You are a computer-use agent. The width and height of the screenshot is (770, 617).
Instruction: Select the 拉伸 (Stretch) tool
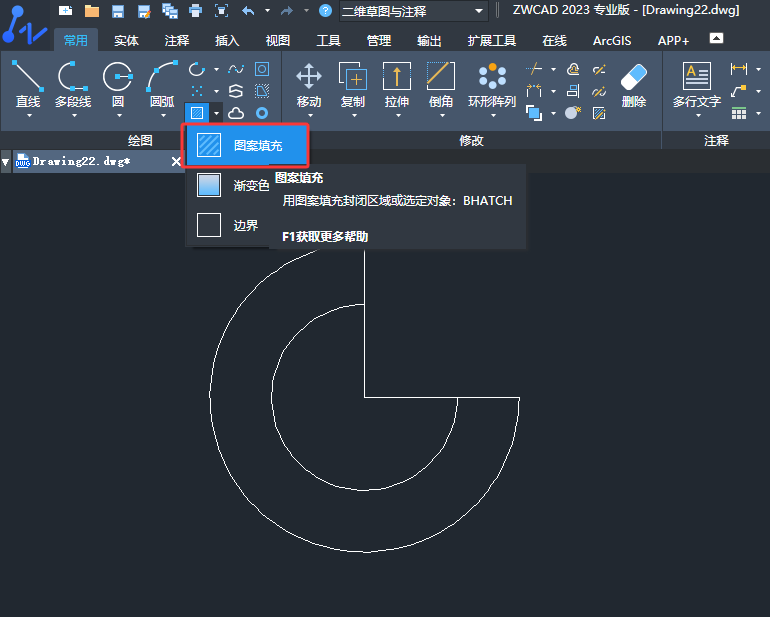tap(397, 84)
